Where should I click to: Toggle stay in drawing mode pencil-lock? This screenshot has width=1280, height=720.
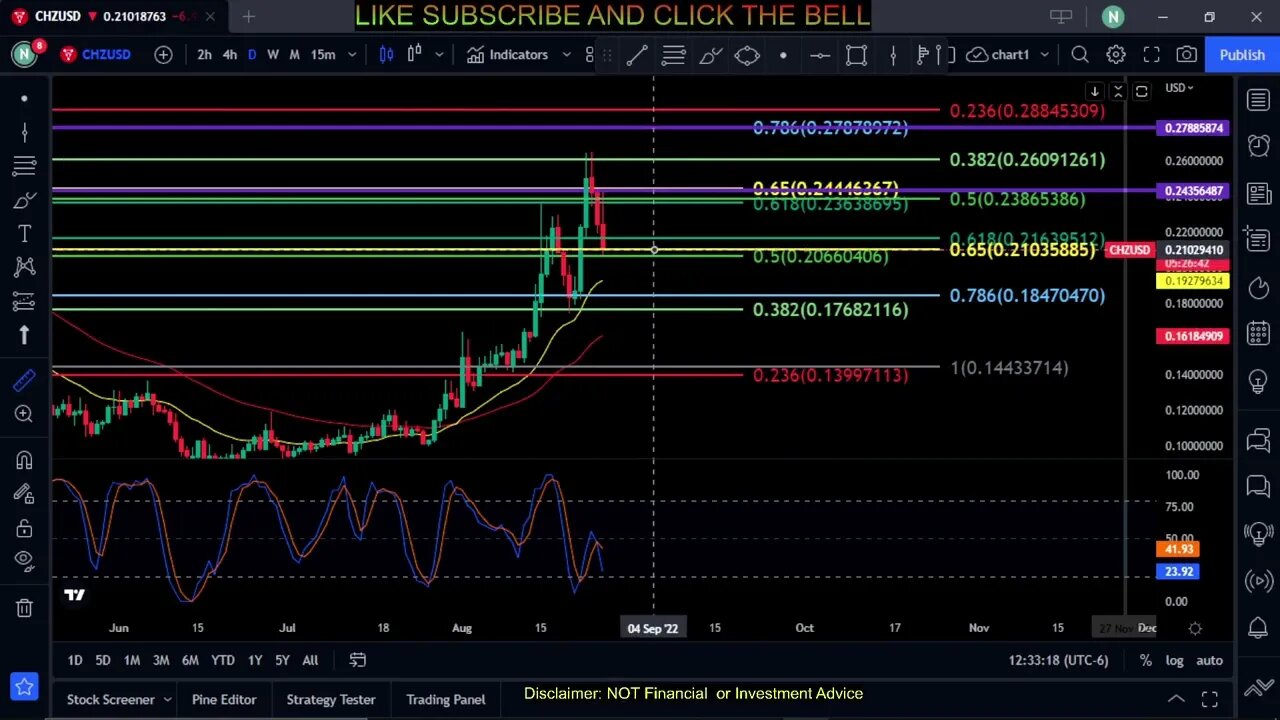pos(24,493)
